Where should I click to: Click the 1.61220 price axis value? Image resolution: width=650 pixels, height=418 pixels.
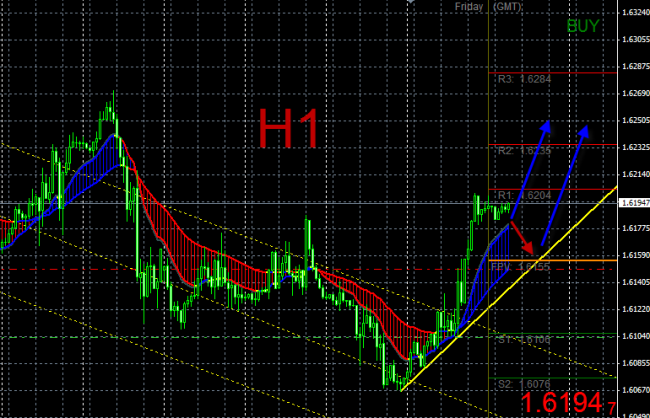(x=635, y=309)
